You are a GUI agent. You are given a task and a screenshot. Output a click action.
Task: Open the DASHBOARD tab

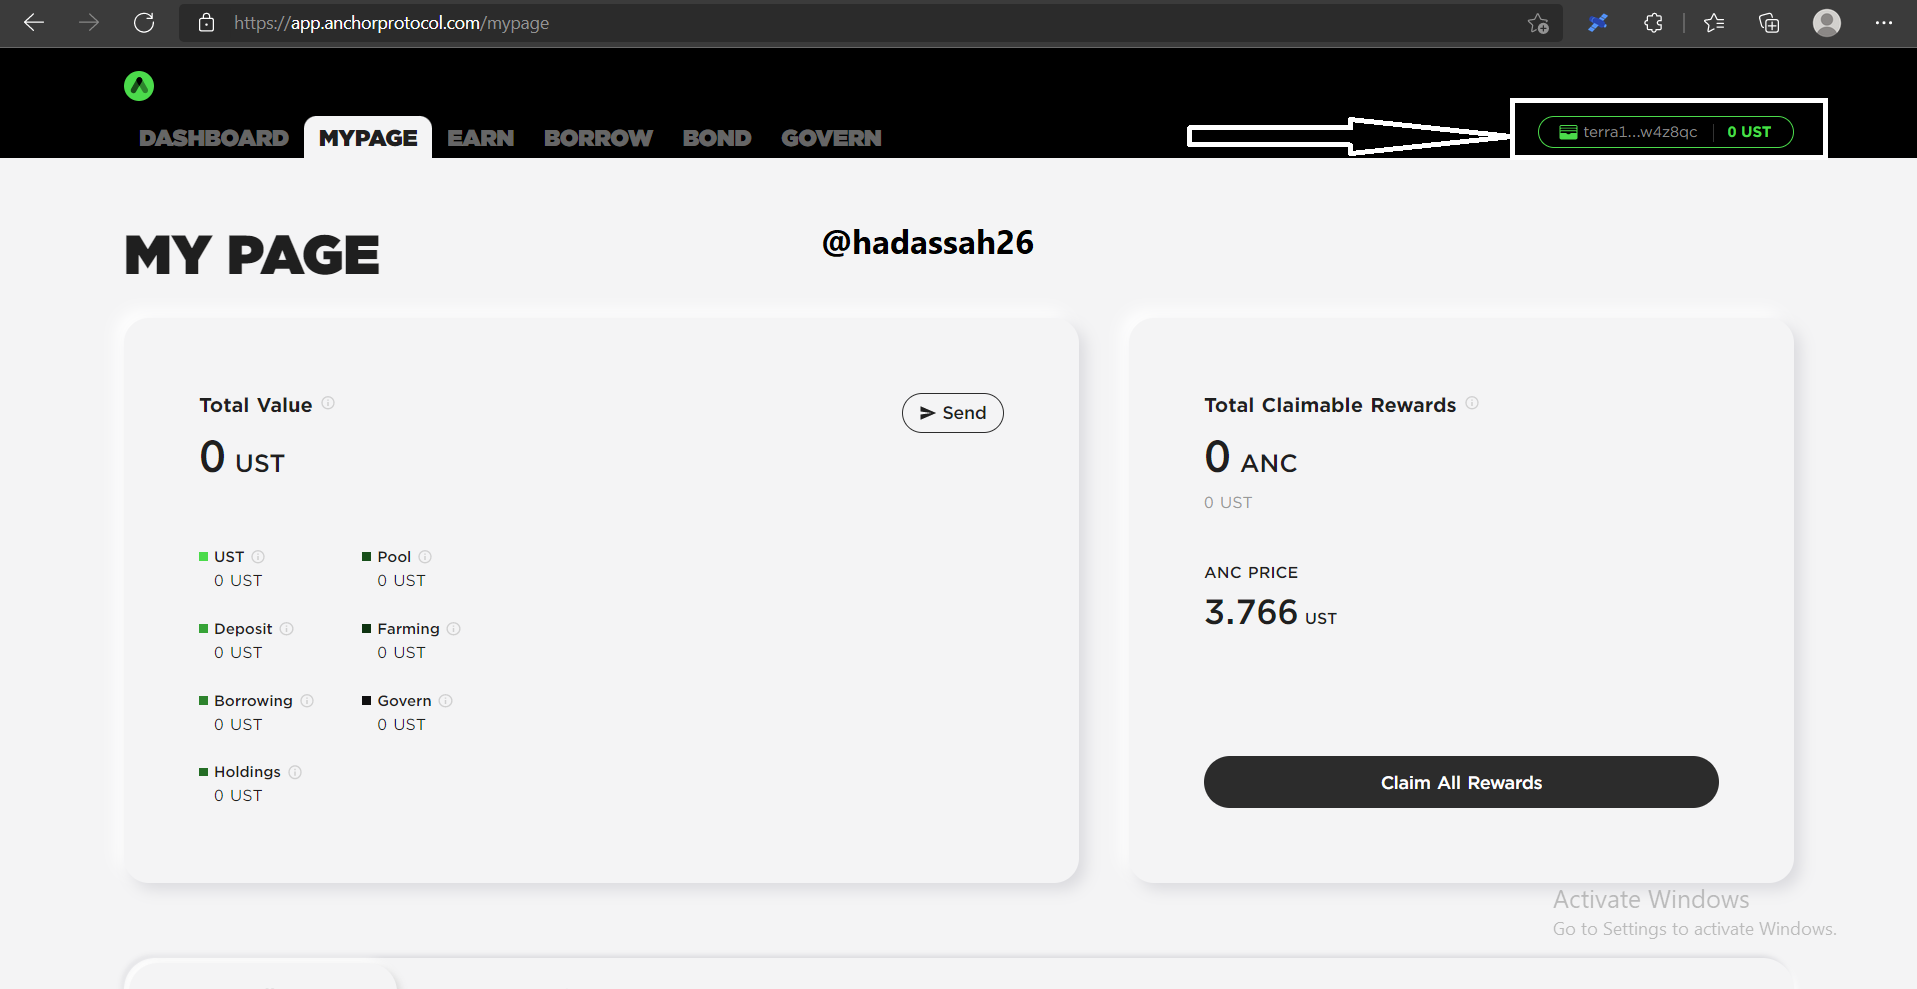(214, 138)
